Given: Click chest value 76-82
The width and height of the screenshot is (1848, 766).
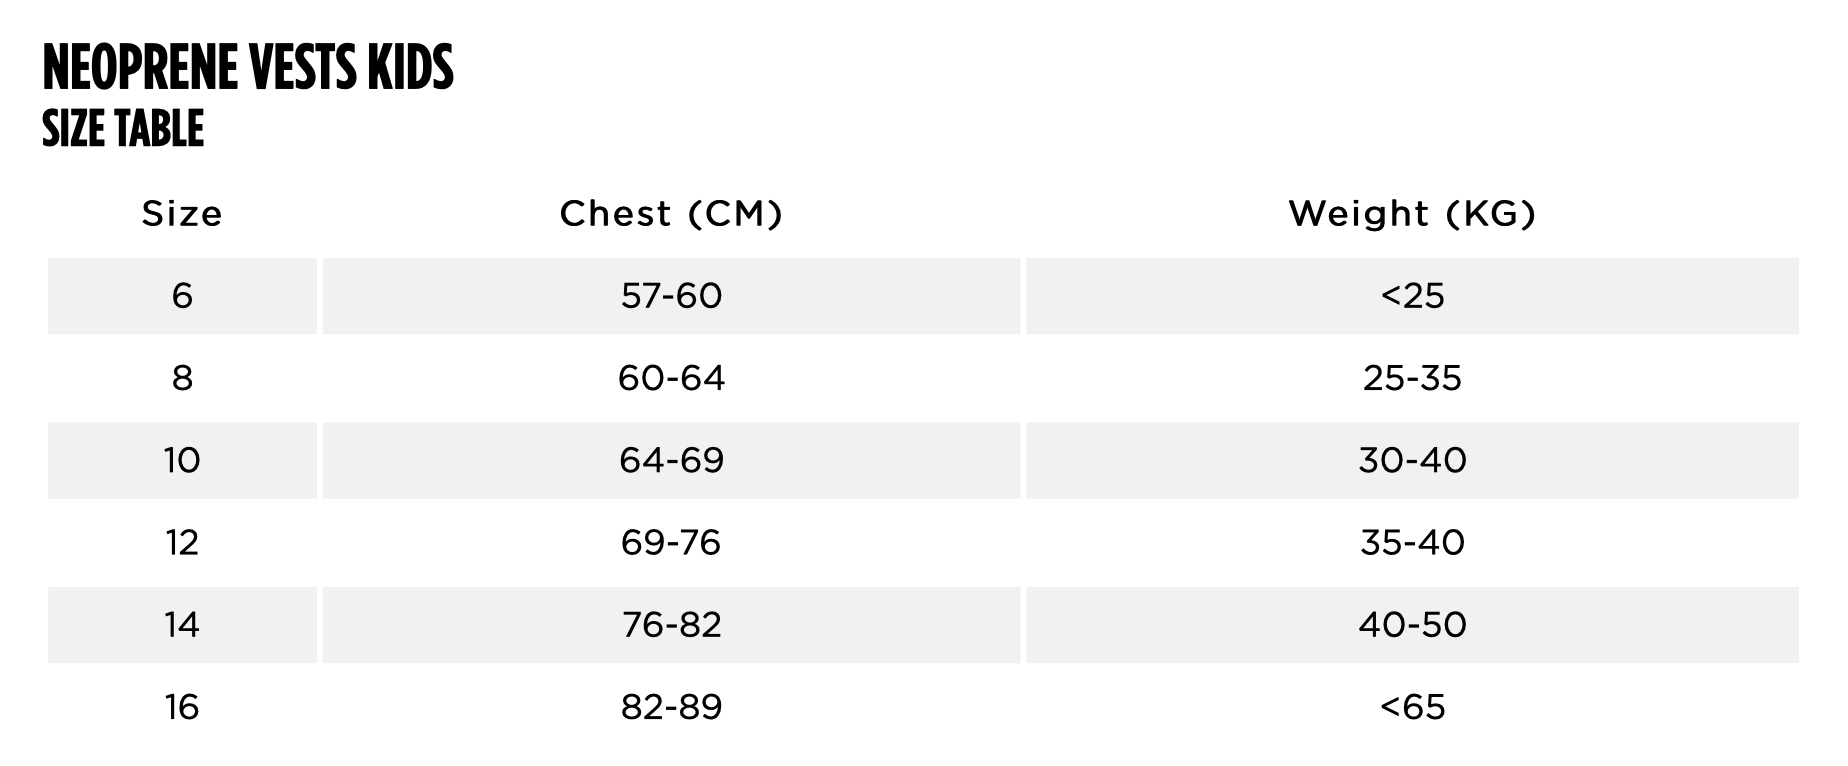Looking at the screenshot, I should click(x=671, y=625).
